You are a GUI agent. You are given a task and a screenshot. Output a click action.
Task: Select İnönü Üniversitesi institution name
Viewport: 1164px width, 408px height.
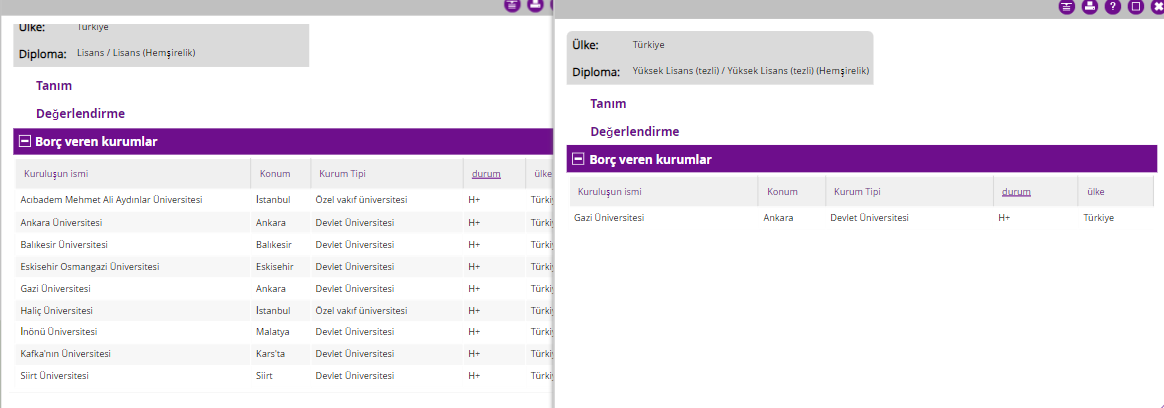[59, 332]
